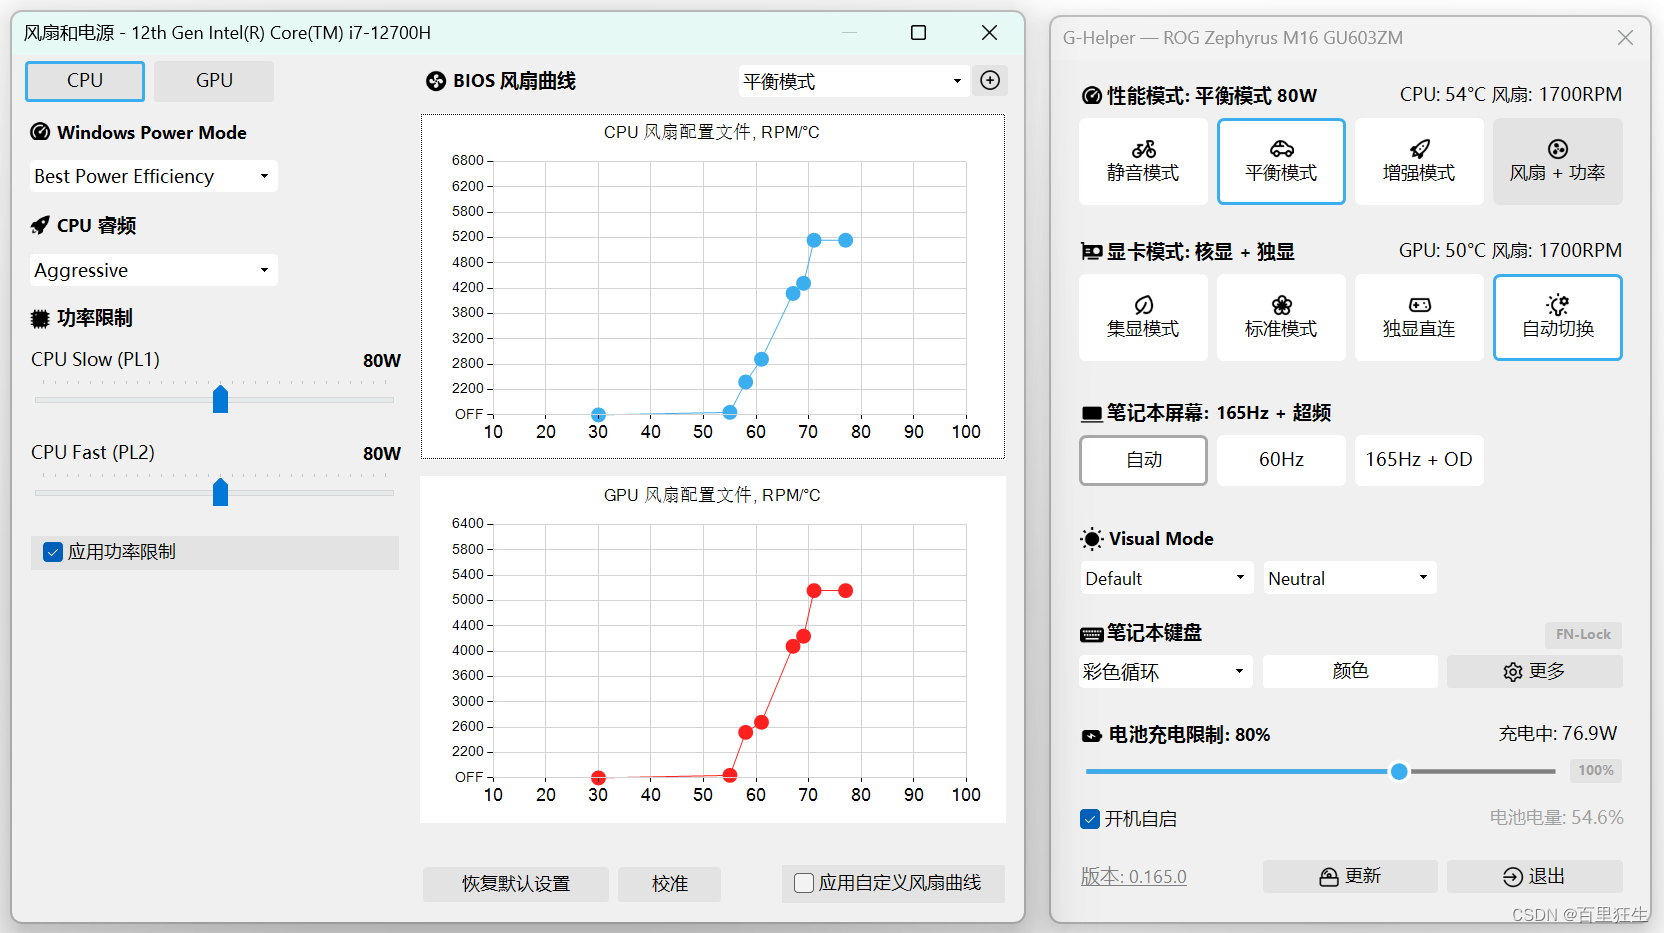Set the laptop screen to 60Hz
Screen dimensions: 1664x933
tap(1281, 460)
